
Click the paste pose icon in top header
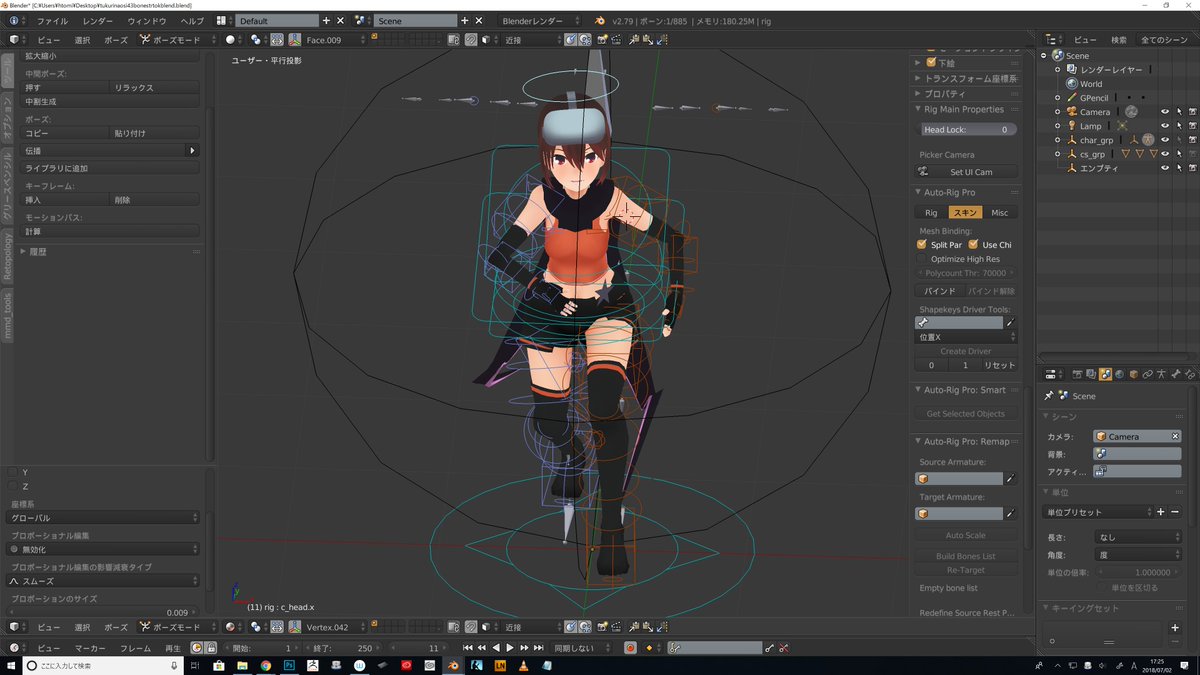[649, 40]
